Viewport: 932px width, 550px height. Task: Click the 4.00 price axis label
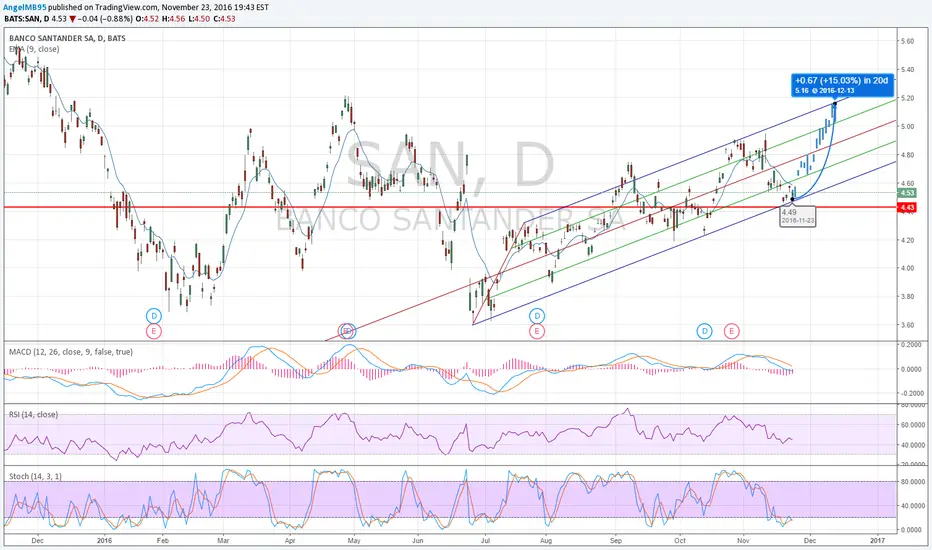tap(907, 268)
